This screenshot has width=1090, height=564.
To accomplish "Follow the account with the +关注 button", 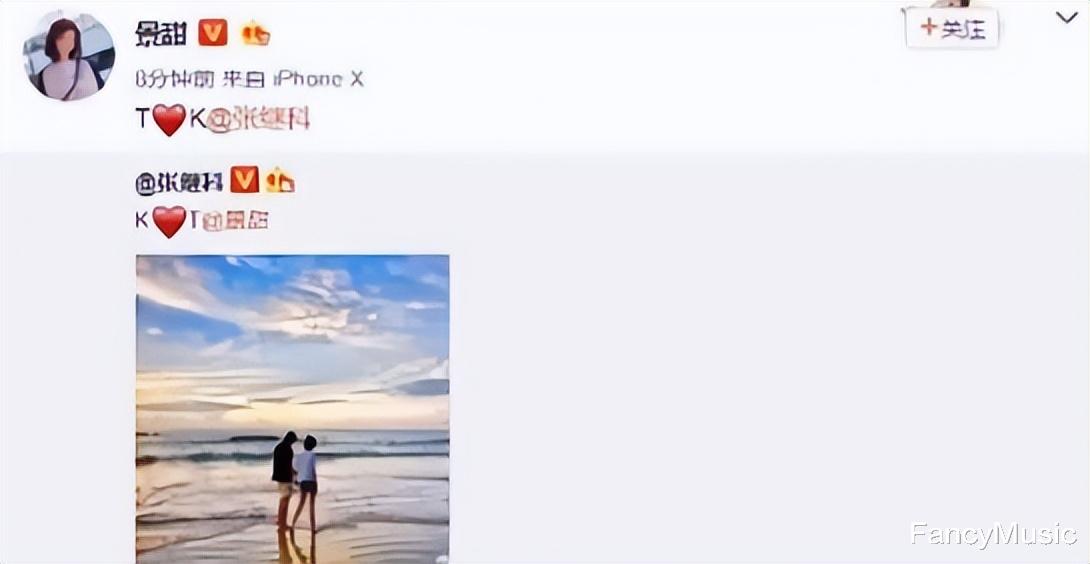I will [x=952, y=29].
